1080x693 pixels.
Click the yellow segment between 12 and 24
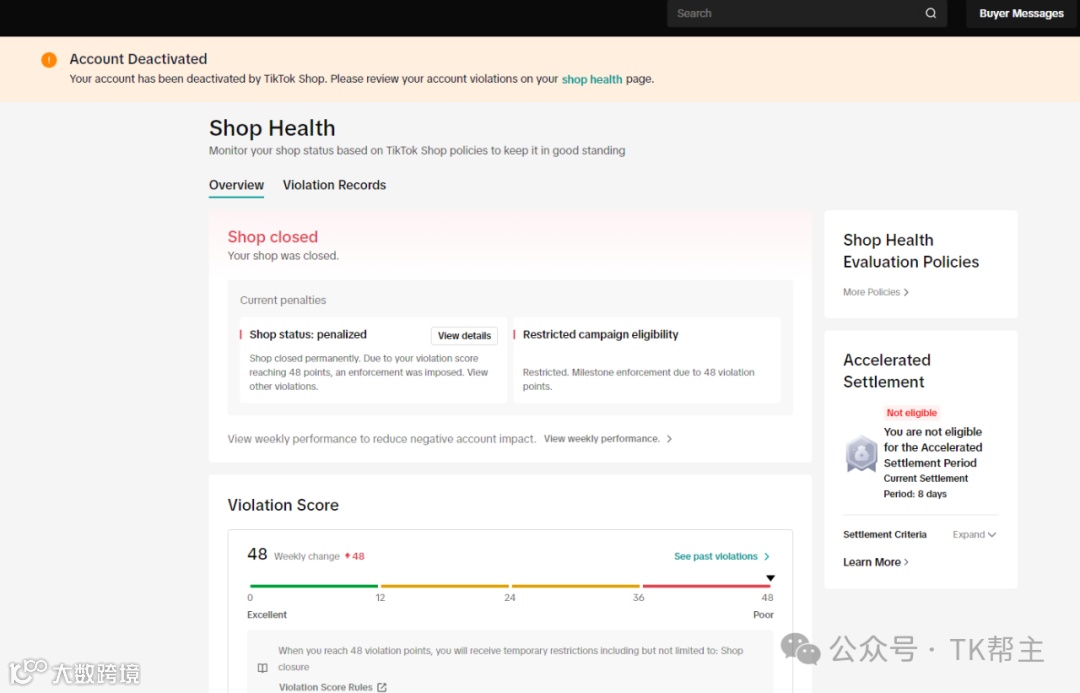pos(445,586)
